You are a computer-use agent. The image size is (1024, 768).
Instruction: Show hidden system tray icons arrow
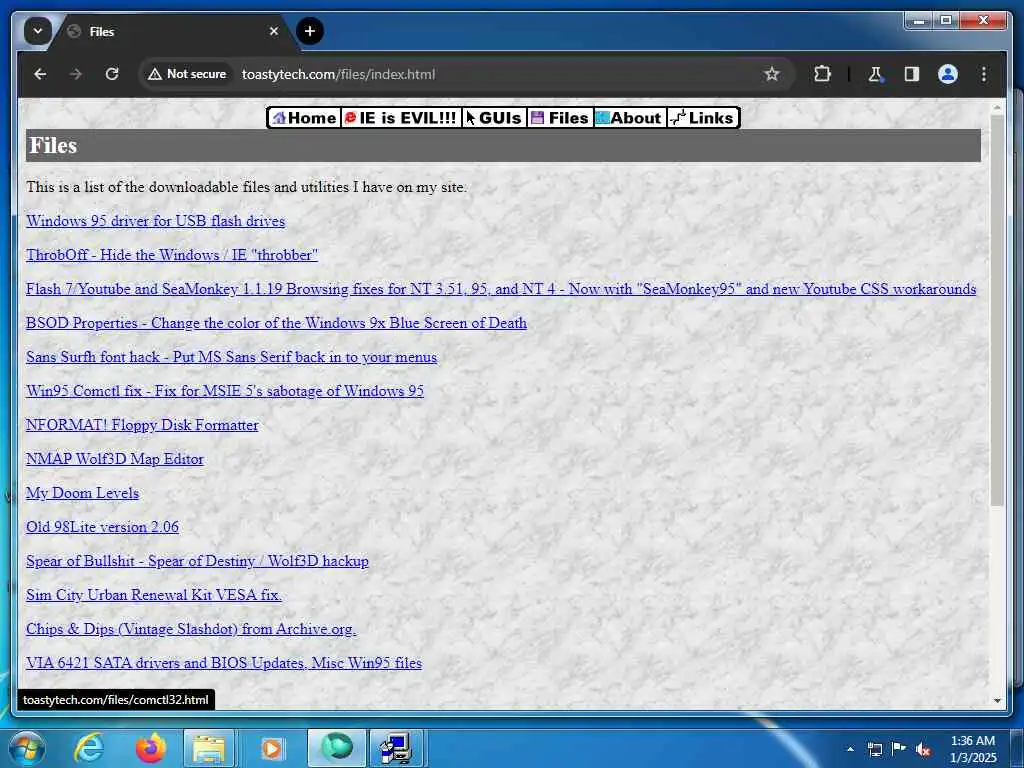click(850, 749)
